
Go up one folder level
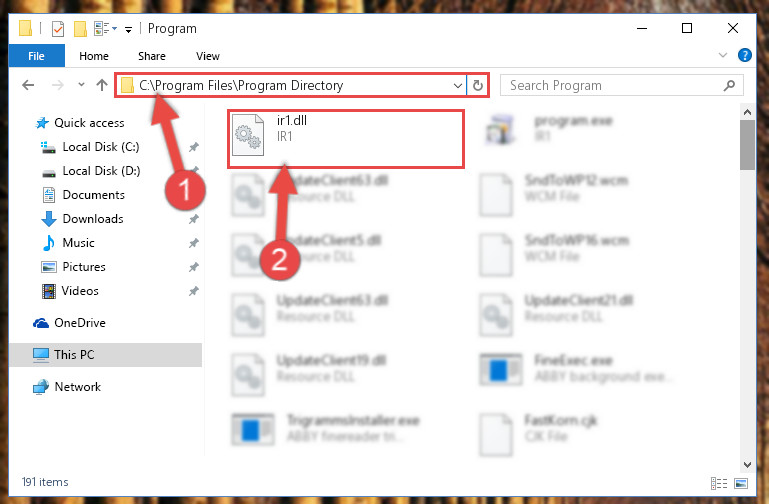click(102, 85)
